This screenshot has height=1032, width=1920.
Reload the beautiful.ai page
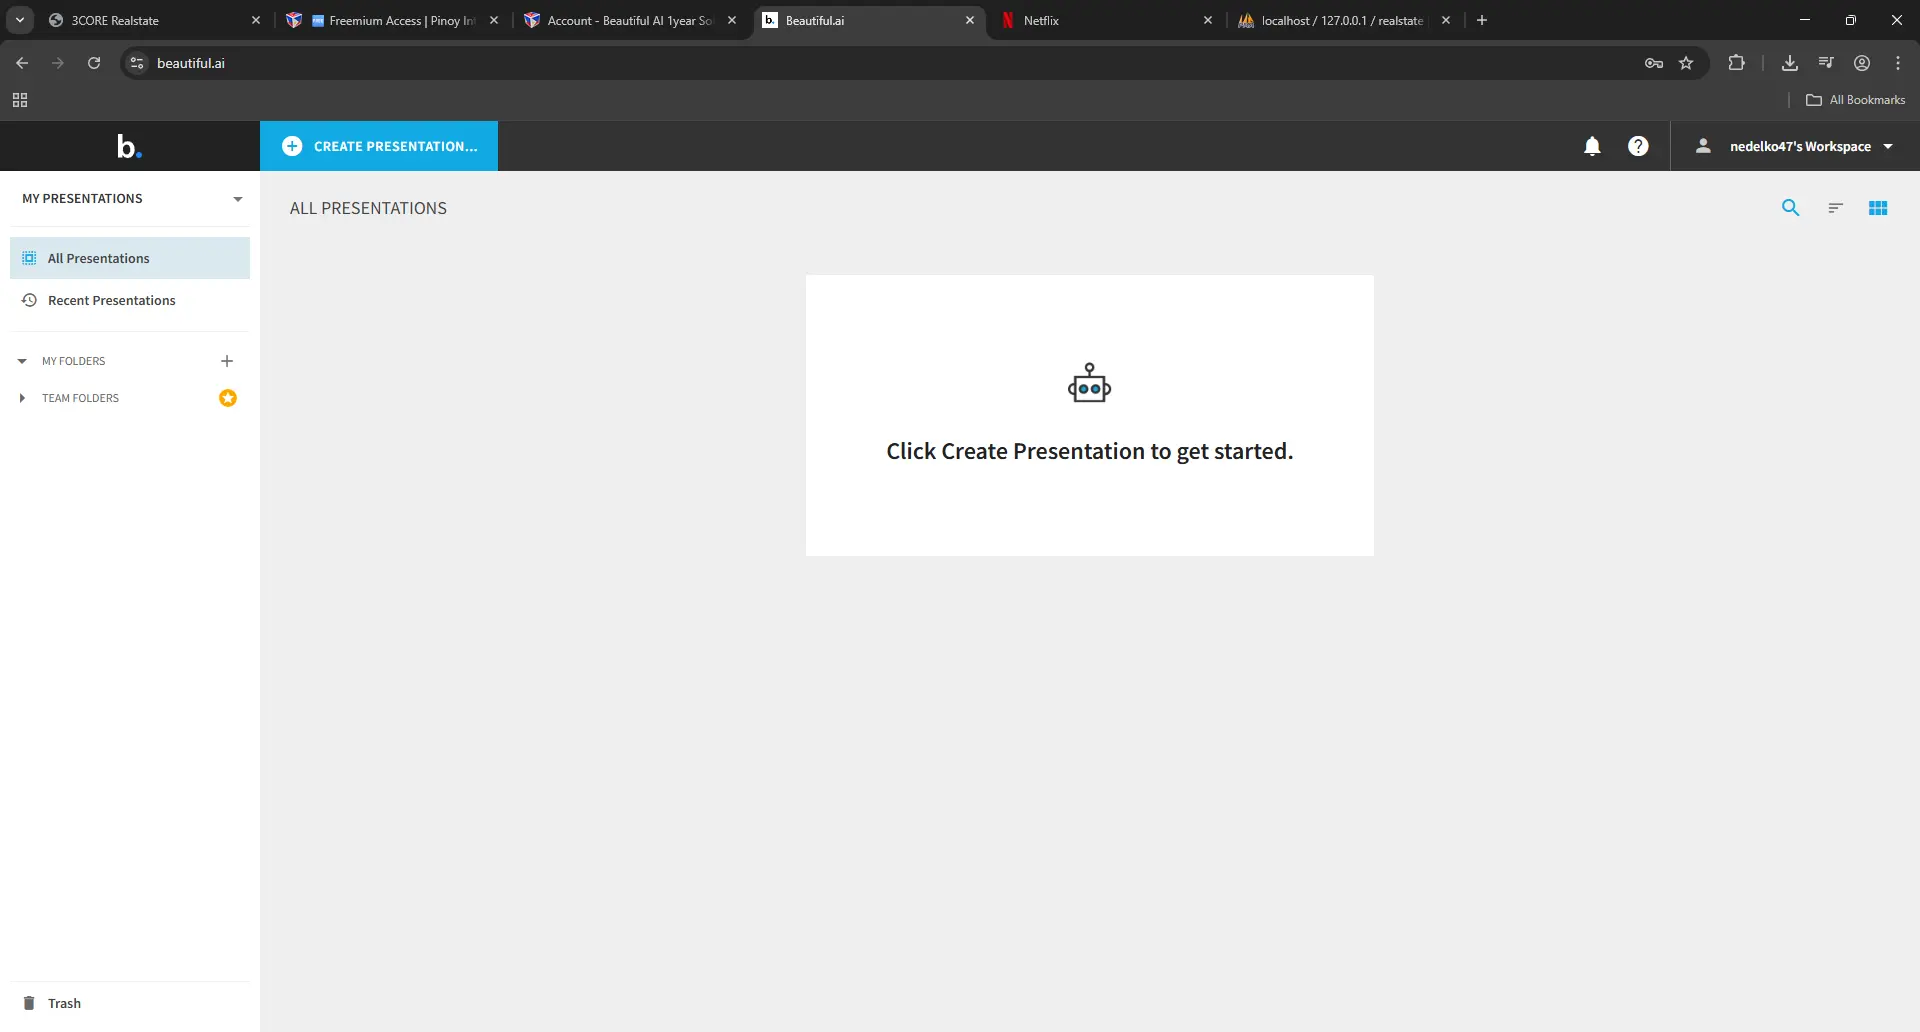(94, 63)
